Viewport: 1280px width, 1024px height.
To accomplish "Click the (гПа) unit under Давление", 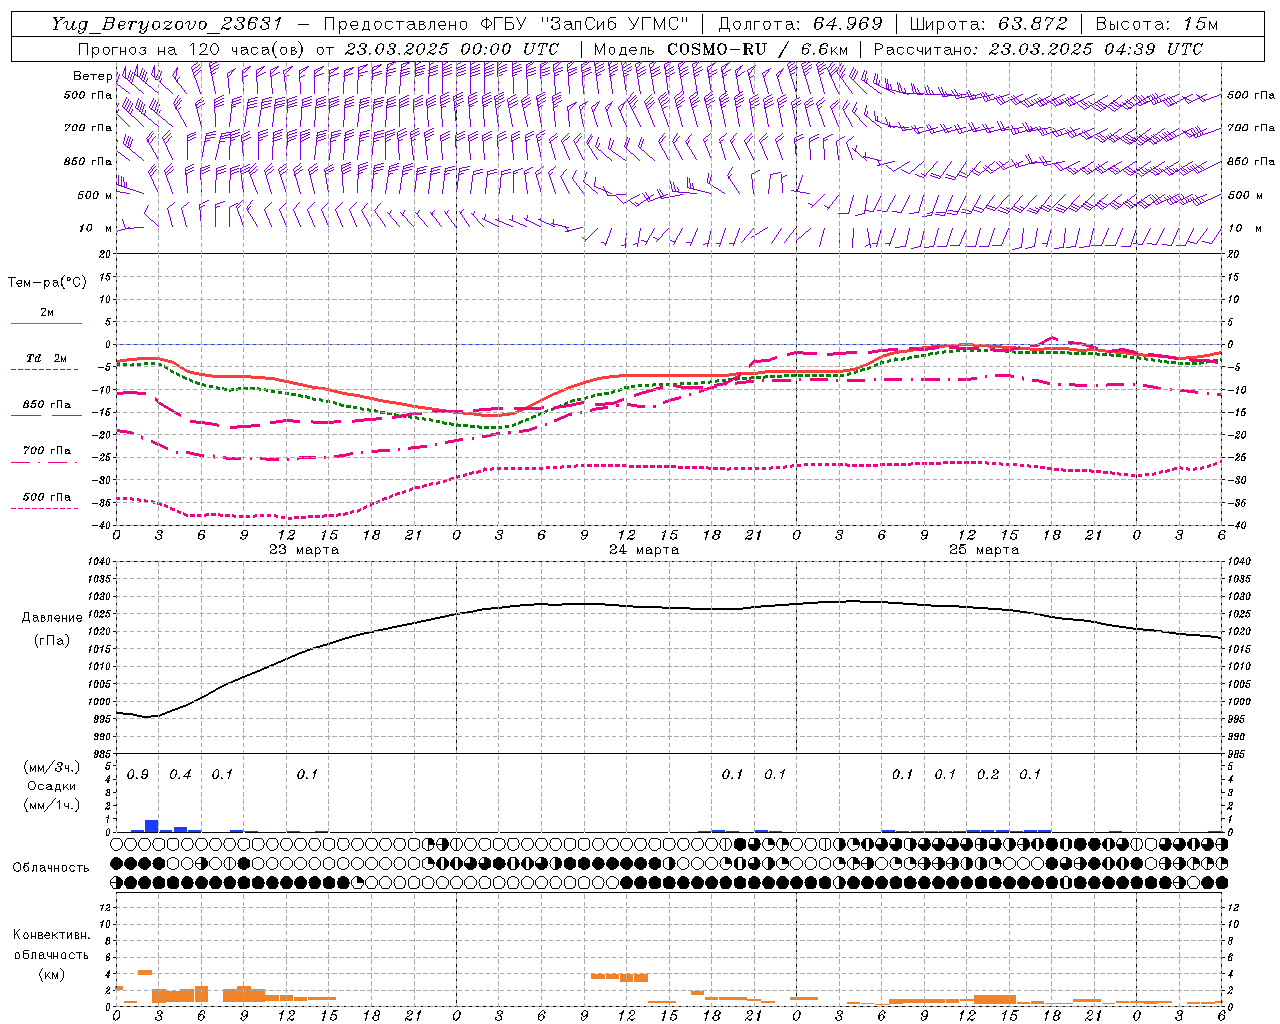I will tap(52, 641).
